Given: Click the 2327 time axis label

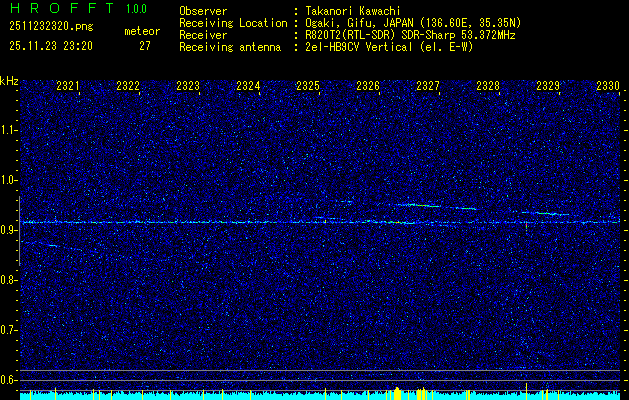Looking at the screenshot, I should (428, 86).
